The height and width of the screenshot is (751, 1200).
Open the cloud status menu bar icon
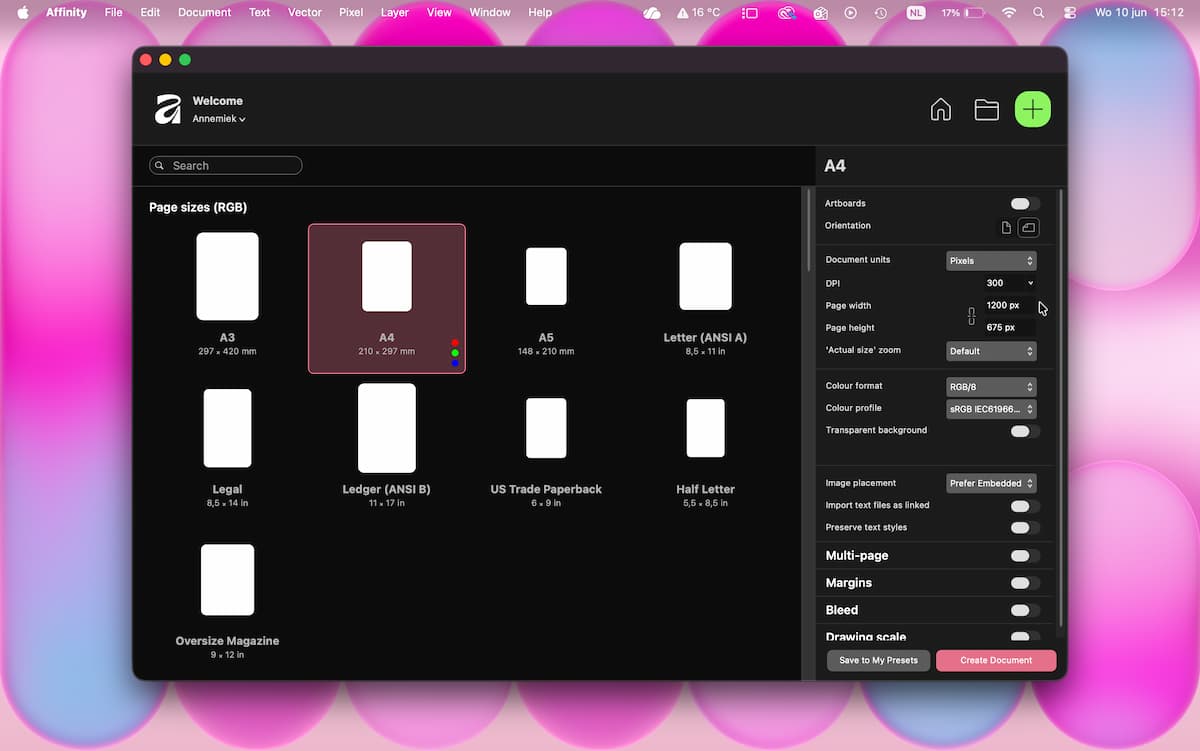(652, 13)
